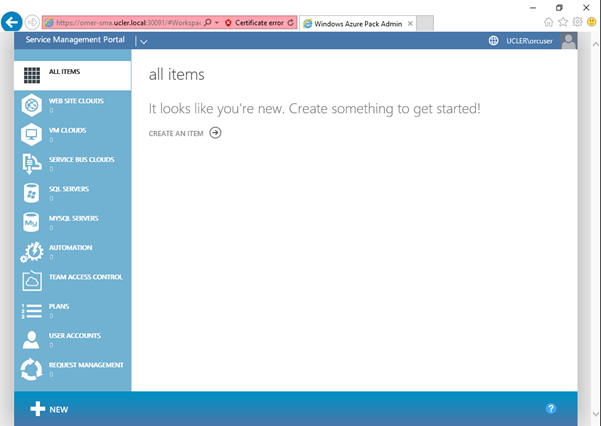Open Service Bus Clouds icon
601x426 pixels.
31,164
